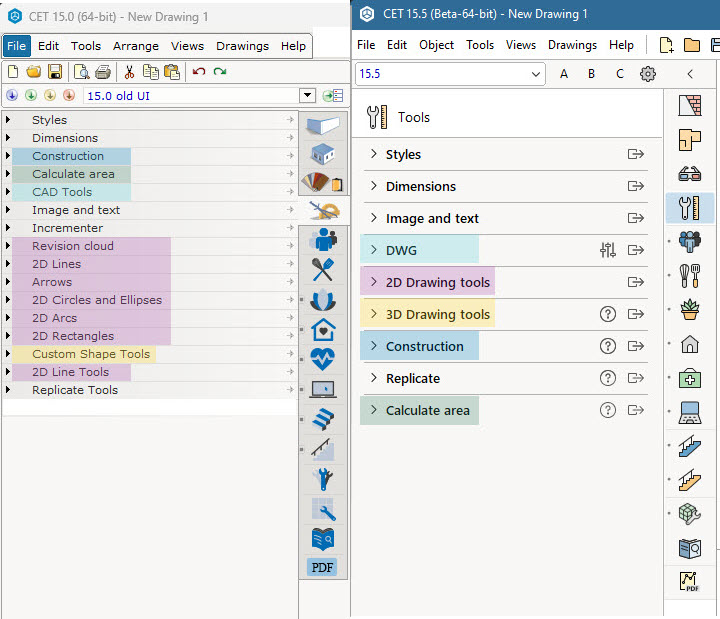This screenshot has width=720, height=619.
Task: Click first blue down-arrow circle in CET 15.0
Action: point(12,95)
